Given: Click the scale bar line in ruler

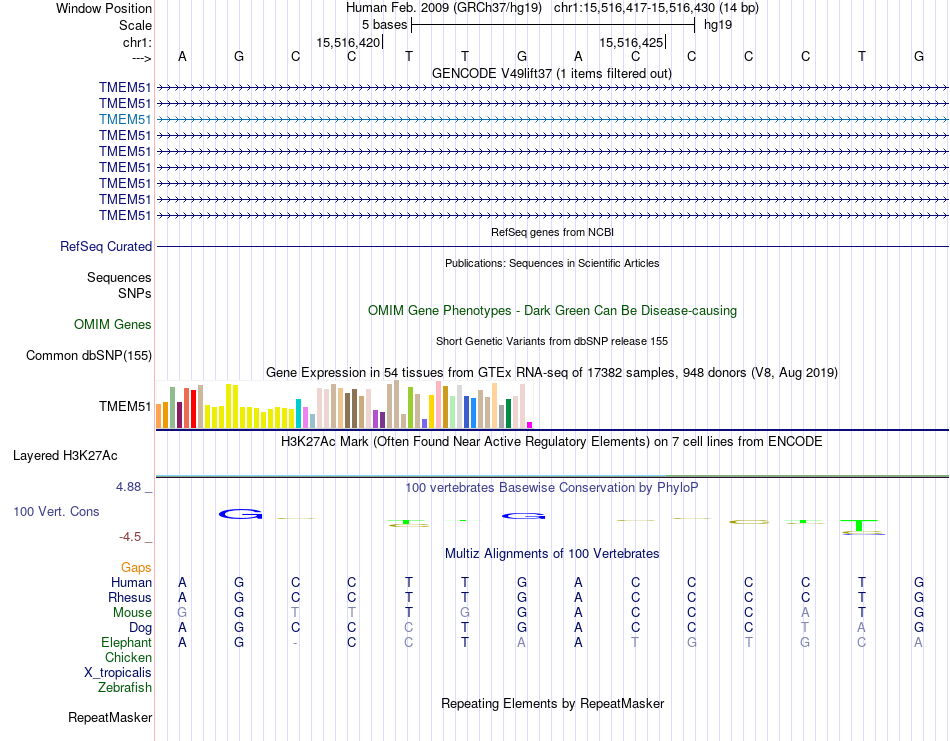Looking at the screenshot, I should (x=553, y=25).
